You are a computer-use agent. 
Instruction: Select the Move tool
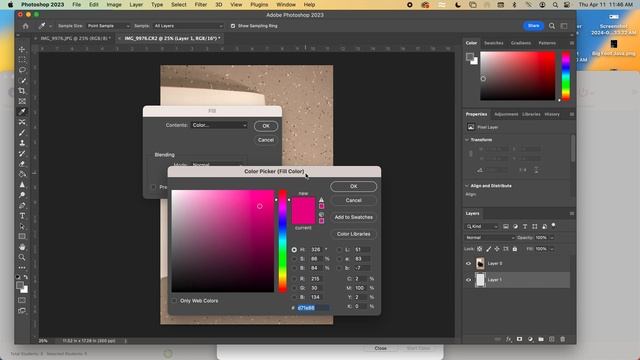[x=22, y=49]
